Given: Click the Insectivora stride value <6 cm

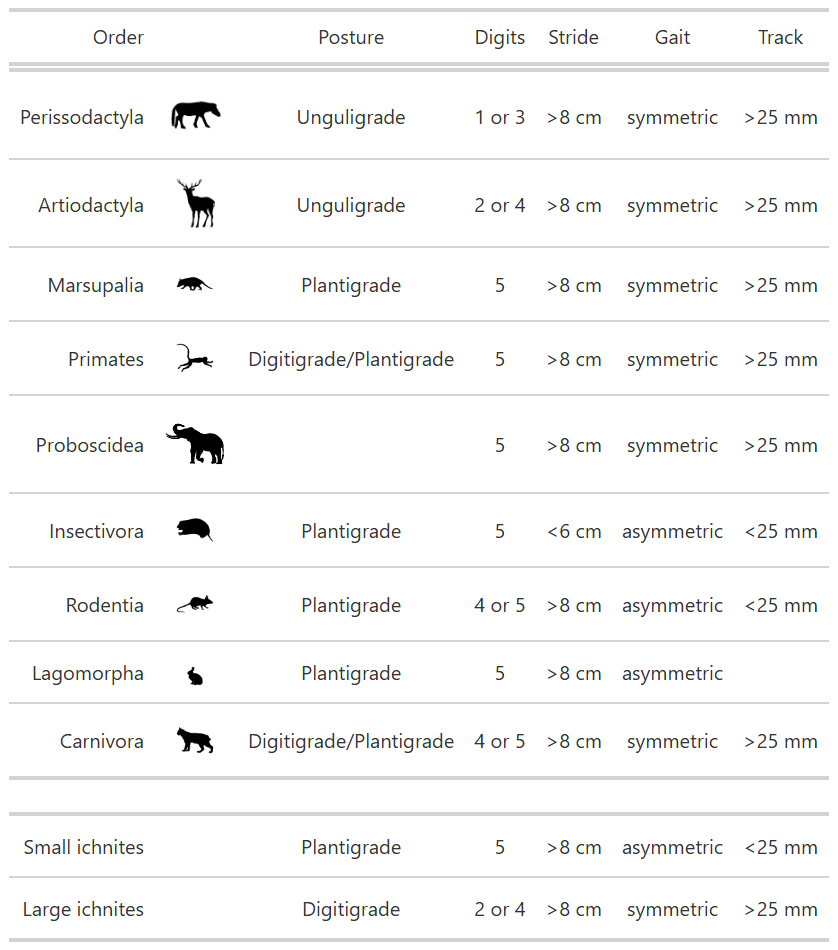Looking at the screenshot, I should [x=574, y=532].
